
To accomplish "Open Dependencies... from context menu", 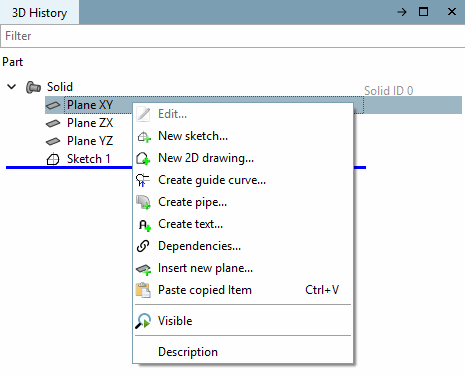I will point(243,246).
